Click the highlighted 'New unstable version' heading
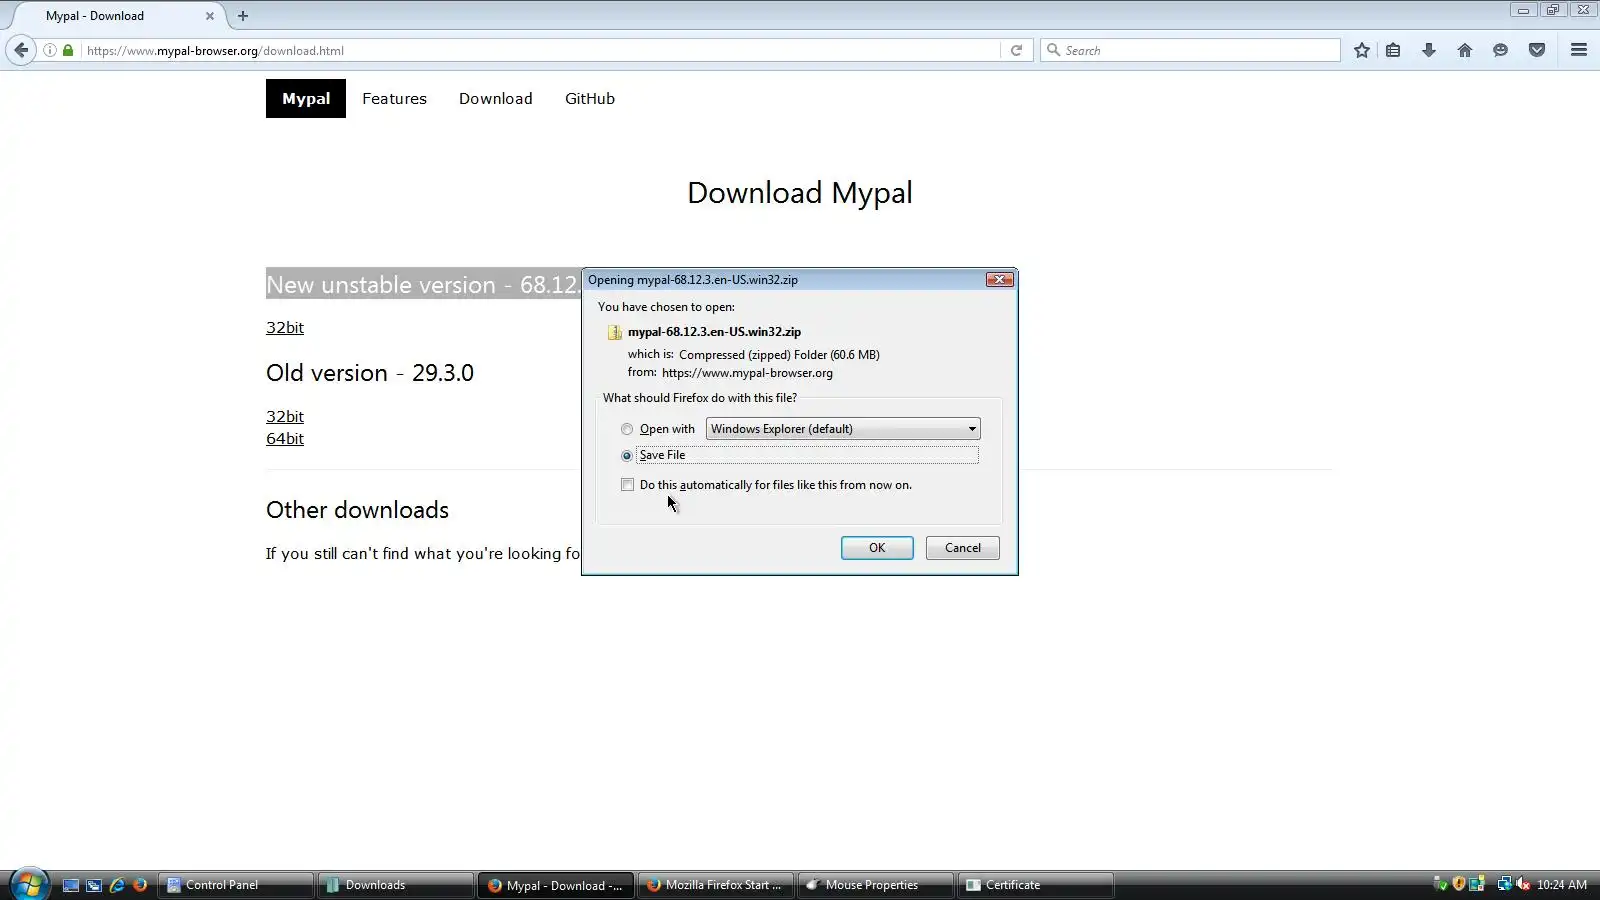 pyautogui.click(x=423, y=285)
